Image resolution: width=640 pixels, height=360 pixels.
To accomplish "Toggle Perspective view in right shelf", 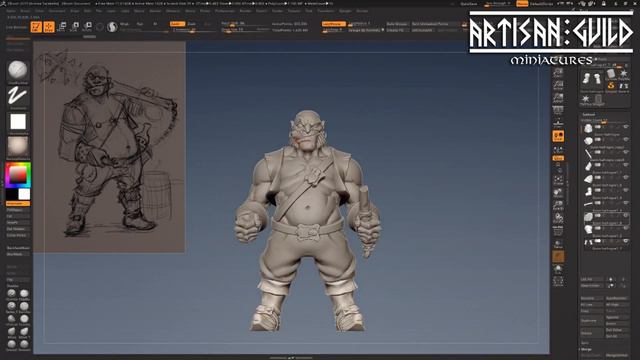I will [558, 111].
